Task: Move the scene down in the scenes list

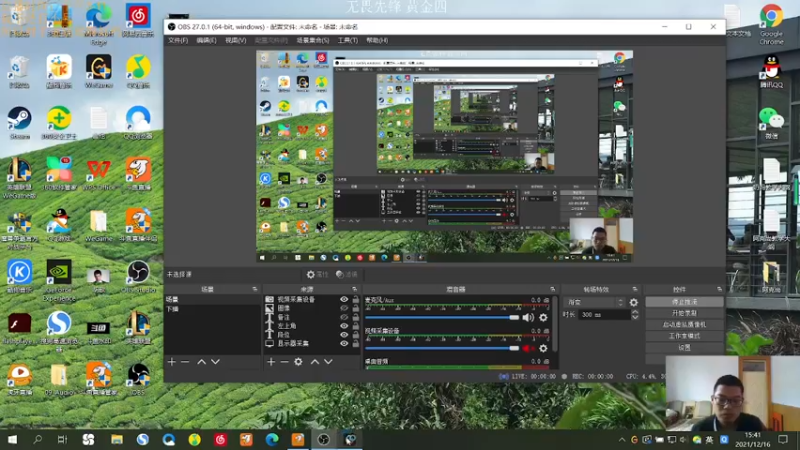Action: pos(215,362)
